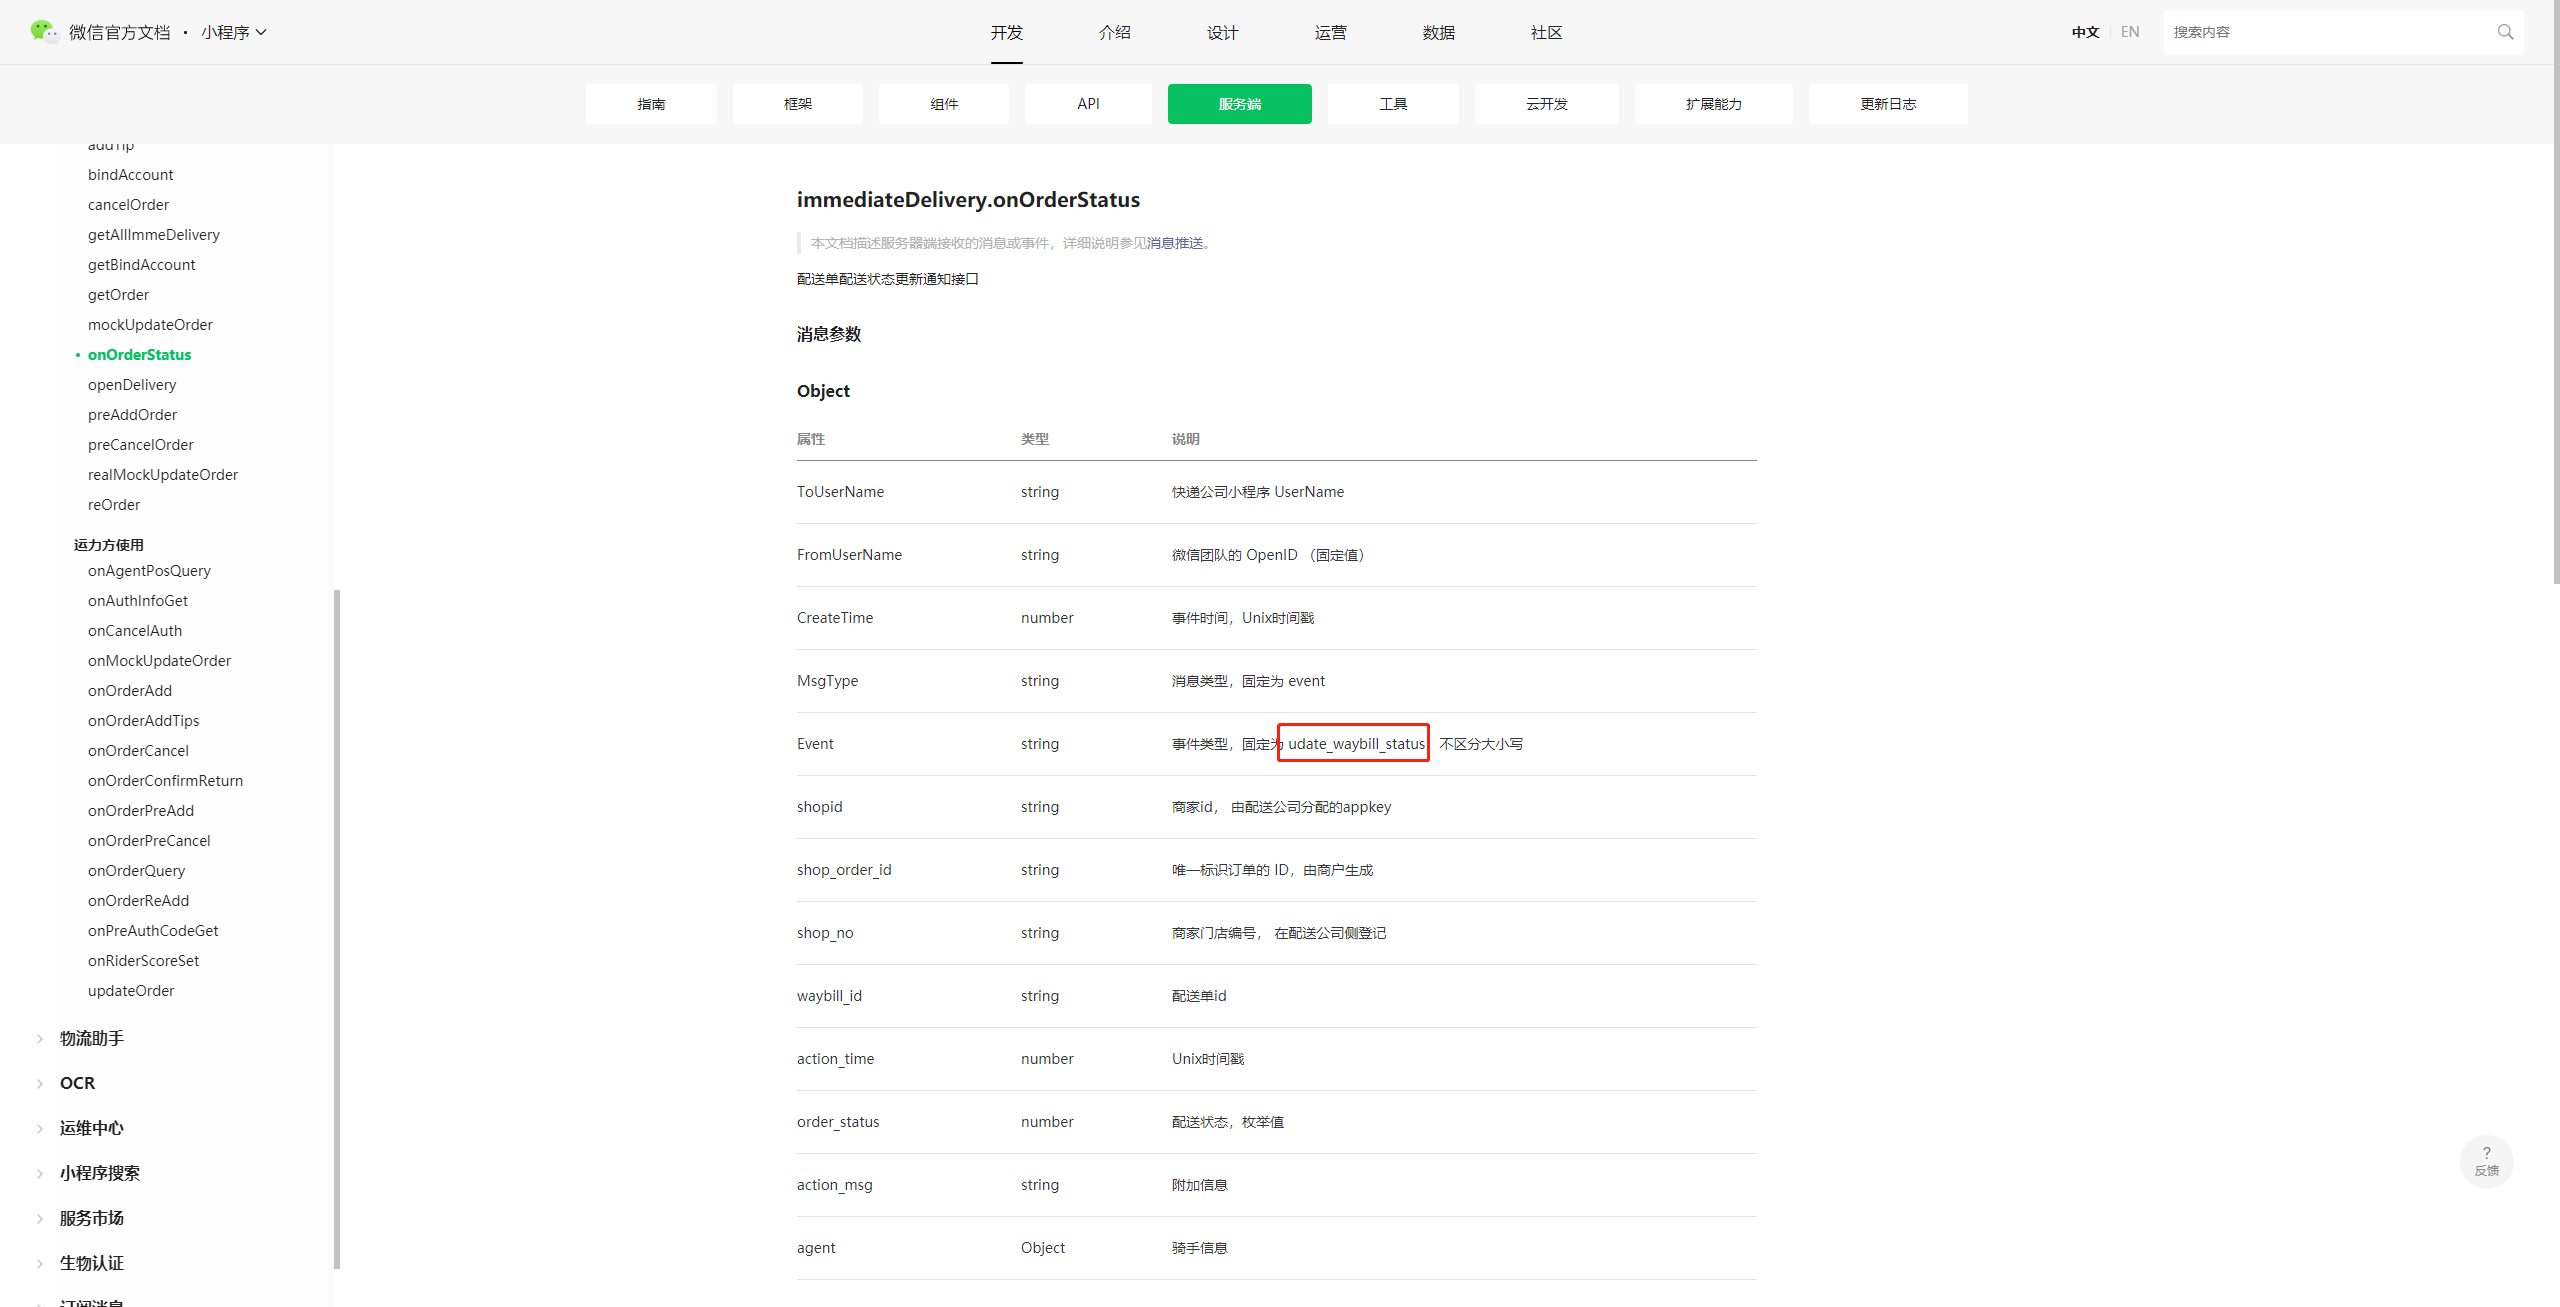Click the sidebar vertical scrollbar
This screenshot has width=2560, height=1307.
tap(337, 928)
